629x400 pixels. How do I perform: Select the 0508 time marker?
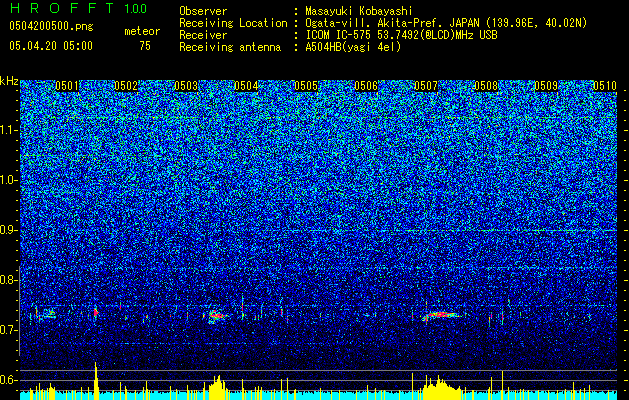(486, 86)
